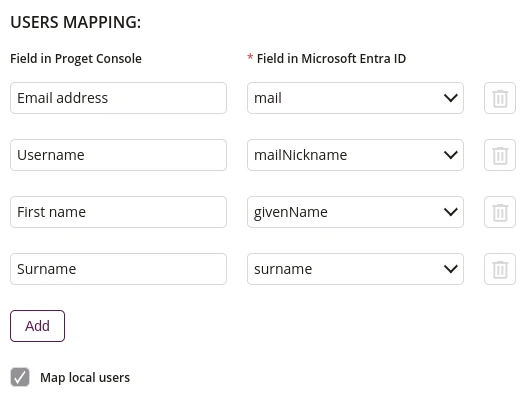The image size is (526, 407).
Task: Focus the Email address field
Action: (x=118, y=98)
